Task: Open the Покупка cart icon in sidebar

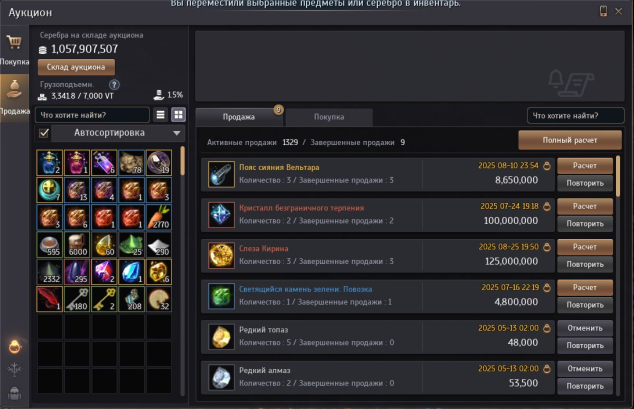Action: click(14, 42)
